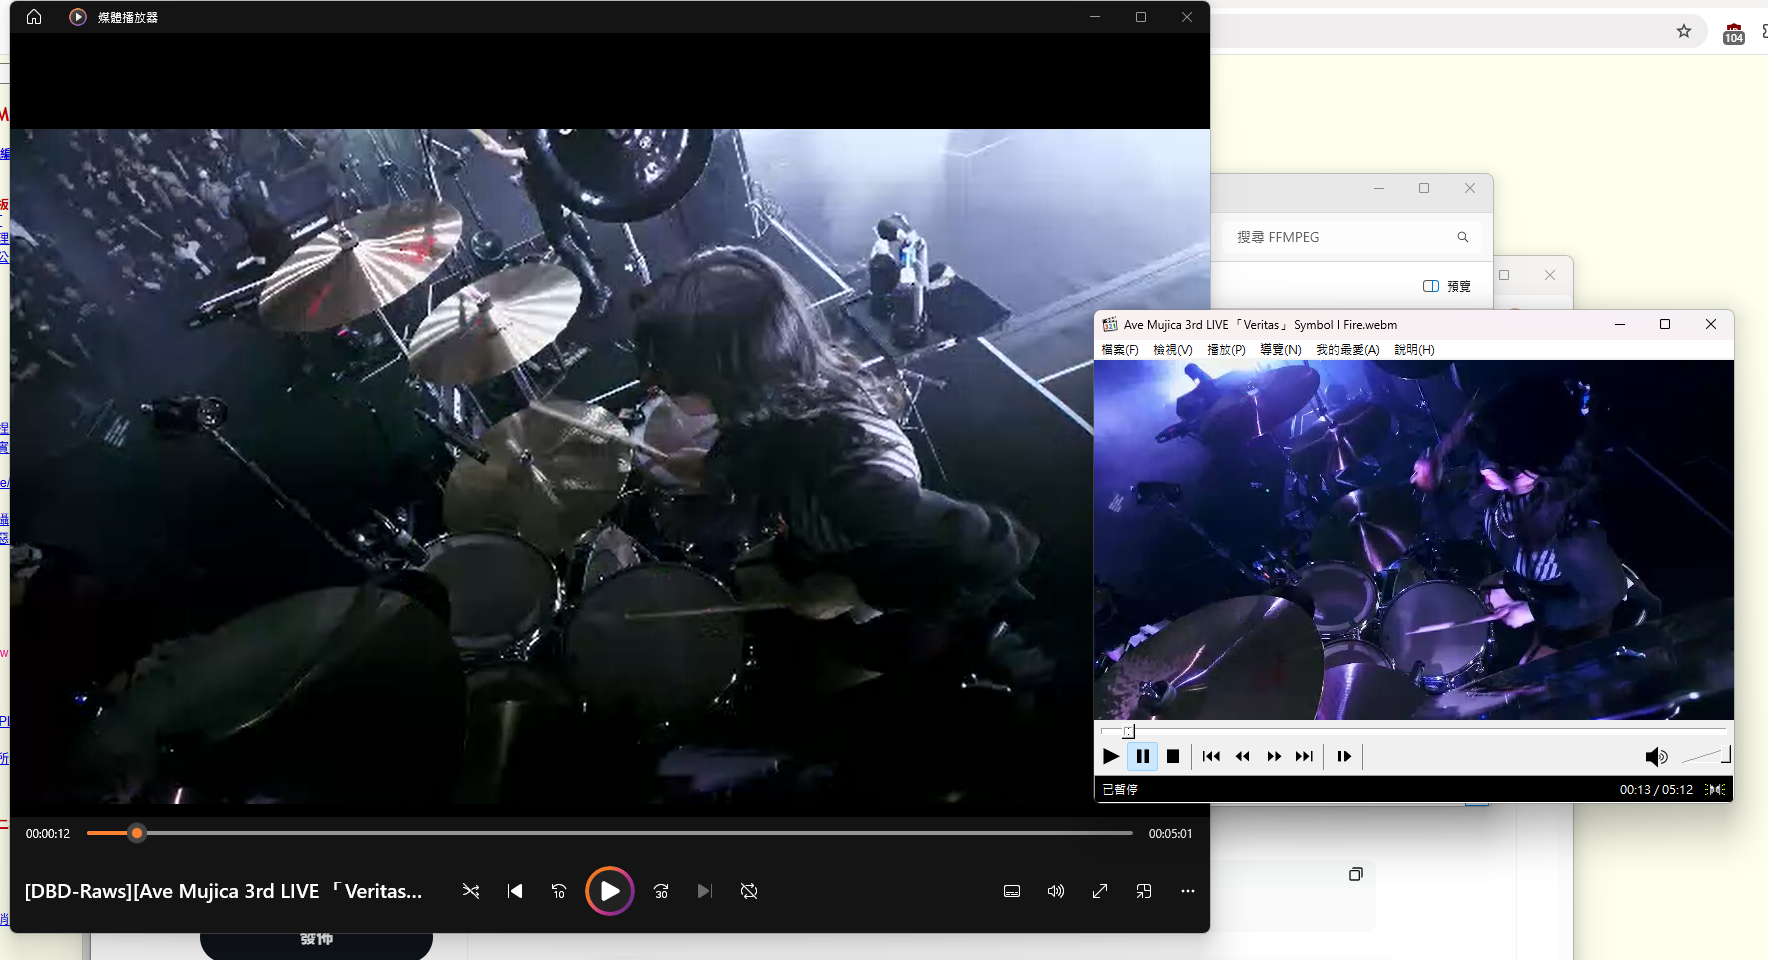Screen dimensions: 1768x960
Task: Click the Media Player video frame
Action: coord(610,466)
